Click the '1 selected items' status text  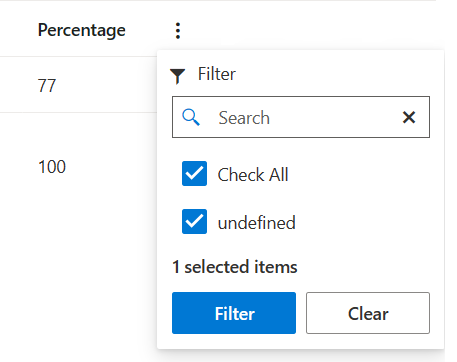[x=235, y=267]
